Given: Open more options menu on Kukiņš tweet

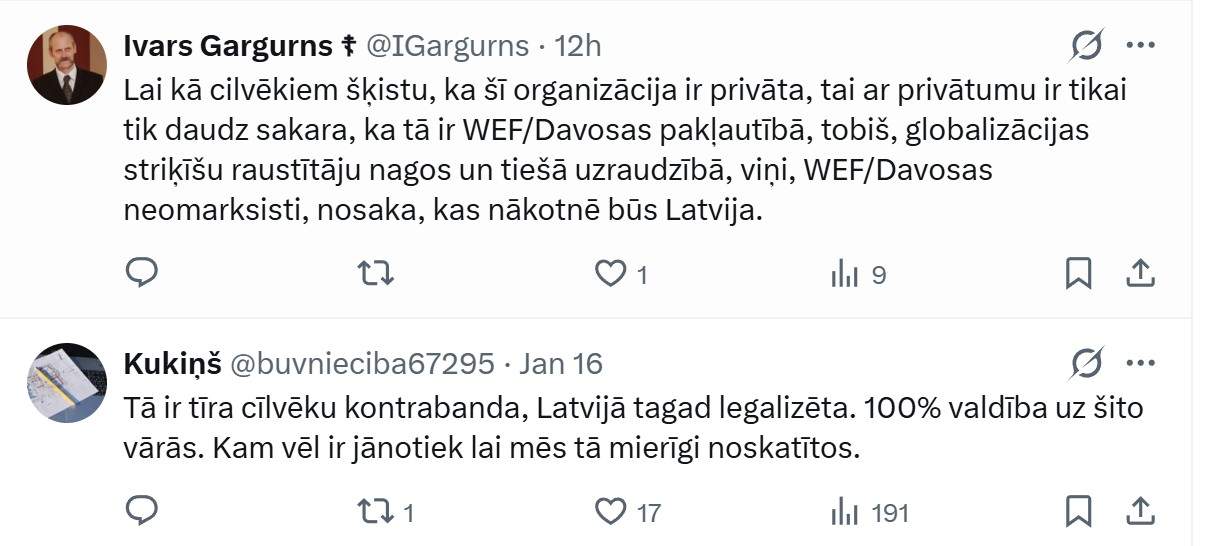Looking at the screenshot, I should (x=1141, y=363).
